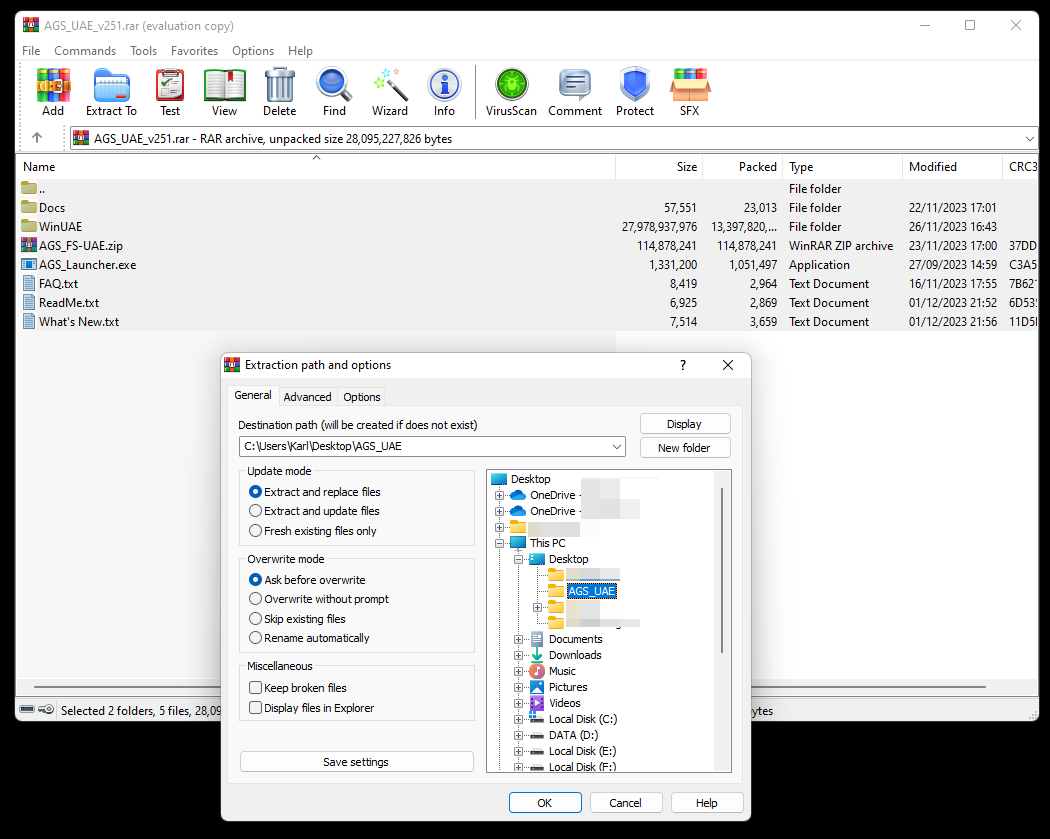Open Extract To from the toolbar
The height and width of the screenshot is (839, 1050).
click(111, 92)
